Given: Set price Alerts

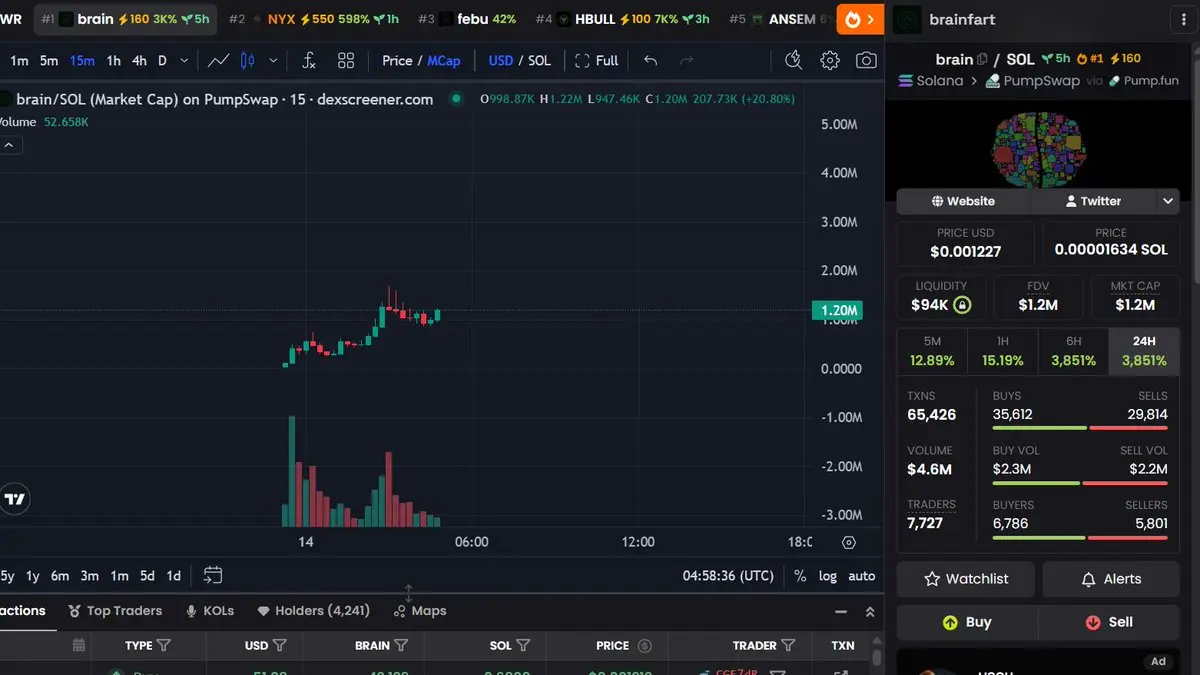Looking at the screenshot, I should click(1111, 579).
